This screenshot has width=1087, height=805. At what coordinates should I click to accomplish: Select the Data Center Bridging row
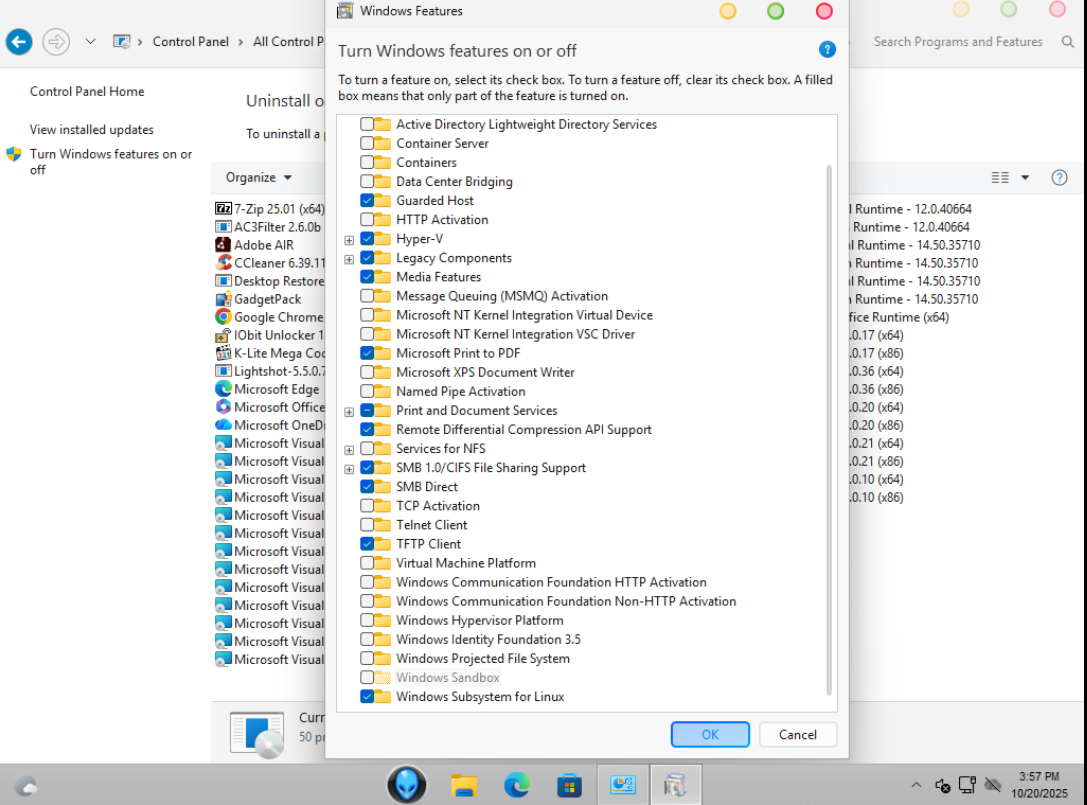point(454,182)
